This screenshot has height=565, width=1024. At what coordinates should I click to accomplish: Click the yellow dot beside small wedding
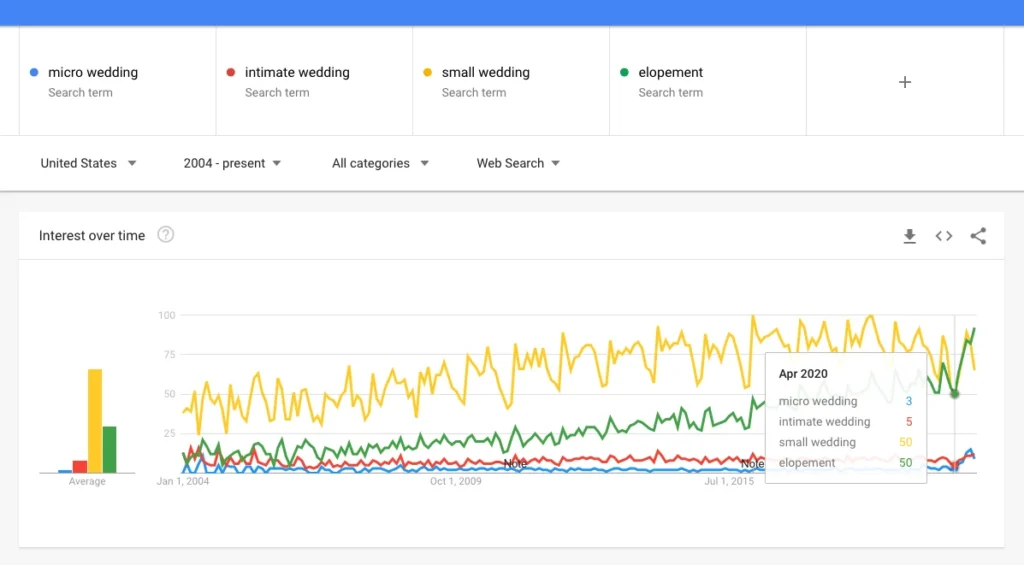428,72
